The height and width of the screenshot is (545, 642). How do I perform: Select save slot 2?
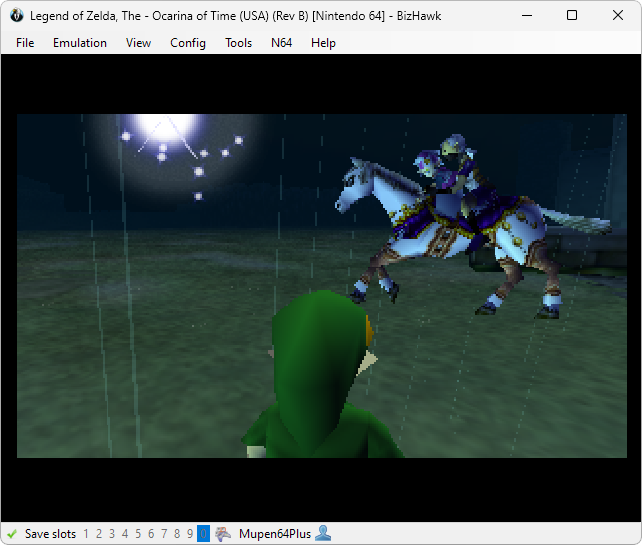pyautogui.click(x=99, y=534)
